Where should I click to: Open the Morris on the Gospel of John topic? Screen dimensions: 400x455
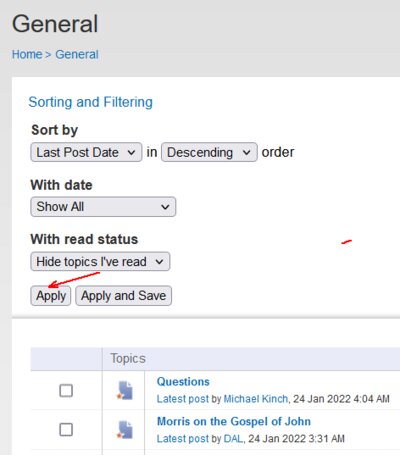pyautogui.click(x=234, y=421)
